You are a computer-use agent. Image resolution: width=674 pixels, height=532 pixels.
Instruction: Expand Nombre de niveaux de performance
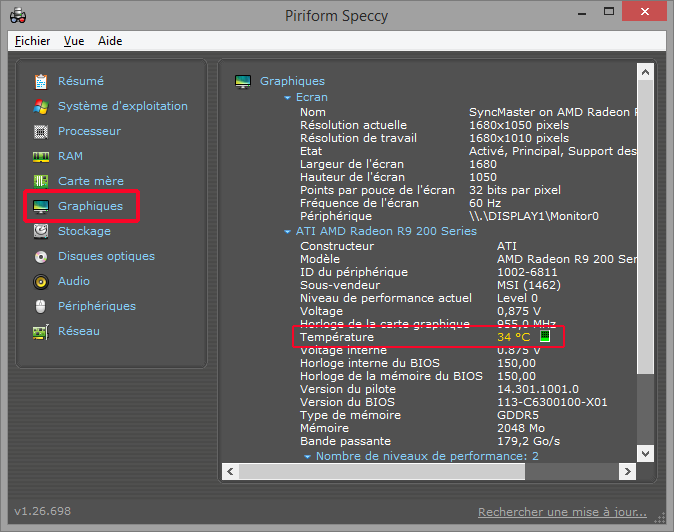coord(308,456)
